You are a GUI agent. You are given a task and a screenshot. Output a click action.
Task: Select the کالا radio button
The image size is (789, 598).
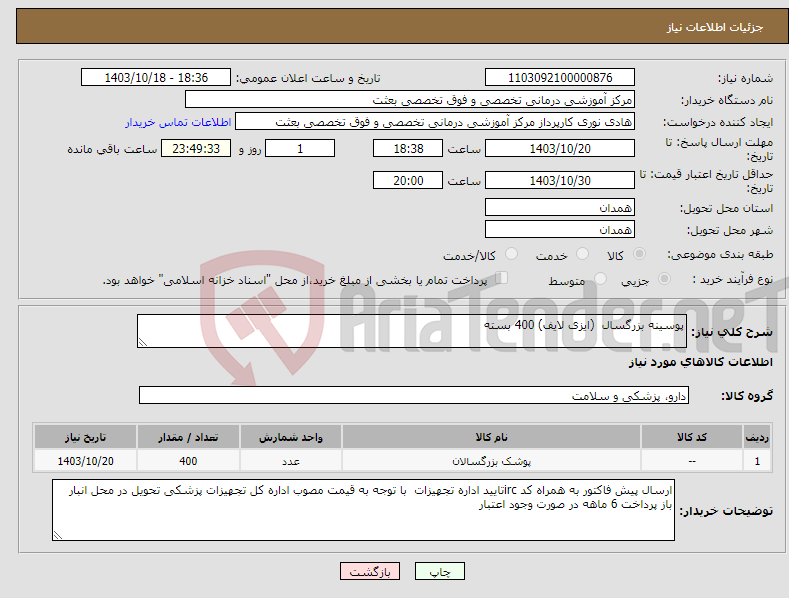coord(639,254)
